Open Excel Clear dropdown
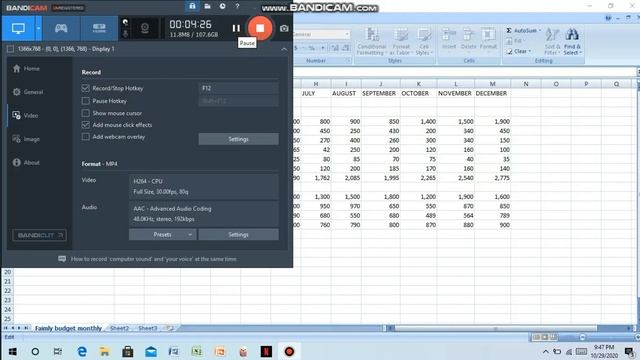This screenshot has height=360, width=640. pos(519,51)
